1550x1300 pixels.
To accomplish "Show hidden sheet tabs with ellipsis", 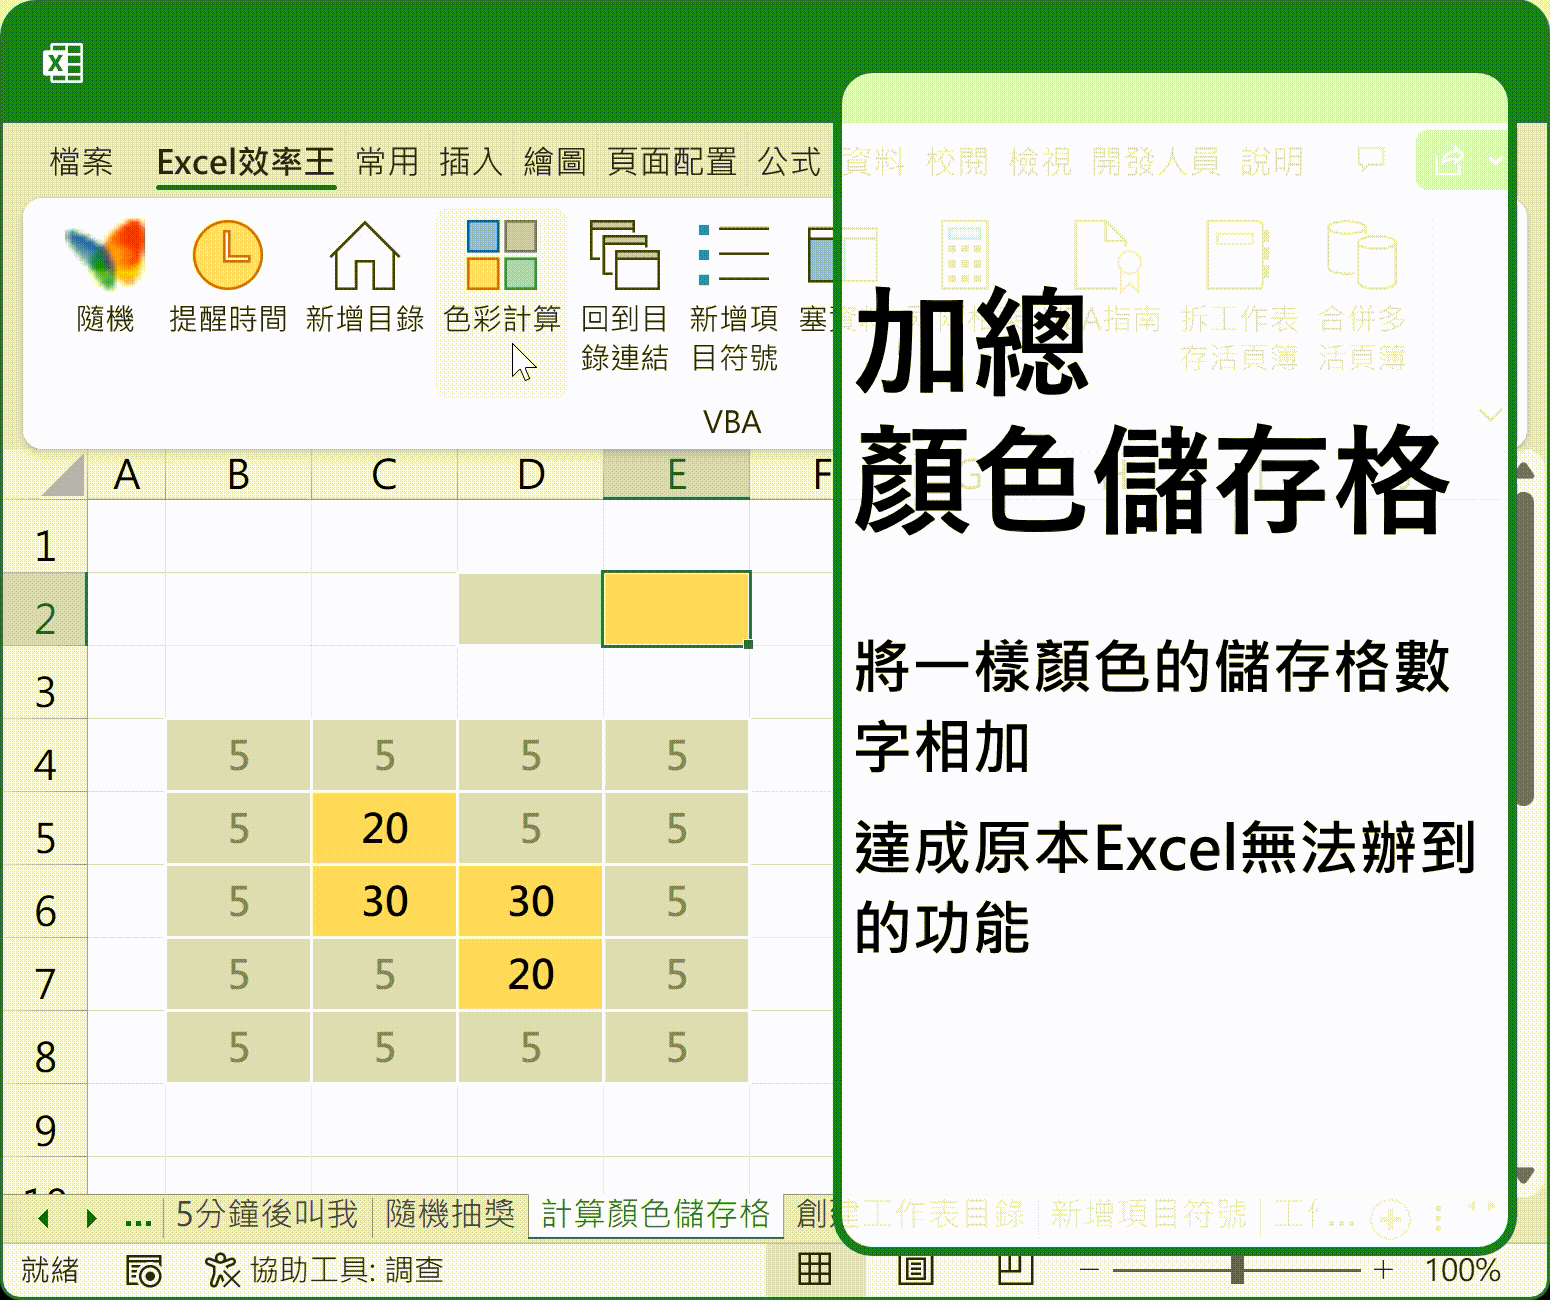I will 138,1217.
